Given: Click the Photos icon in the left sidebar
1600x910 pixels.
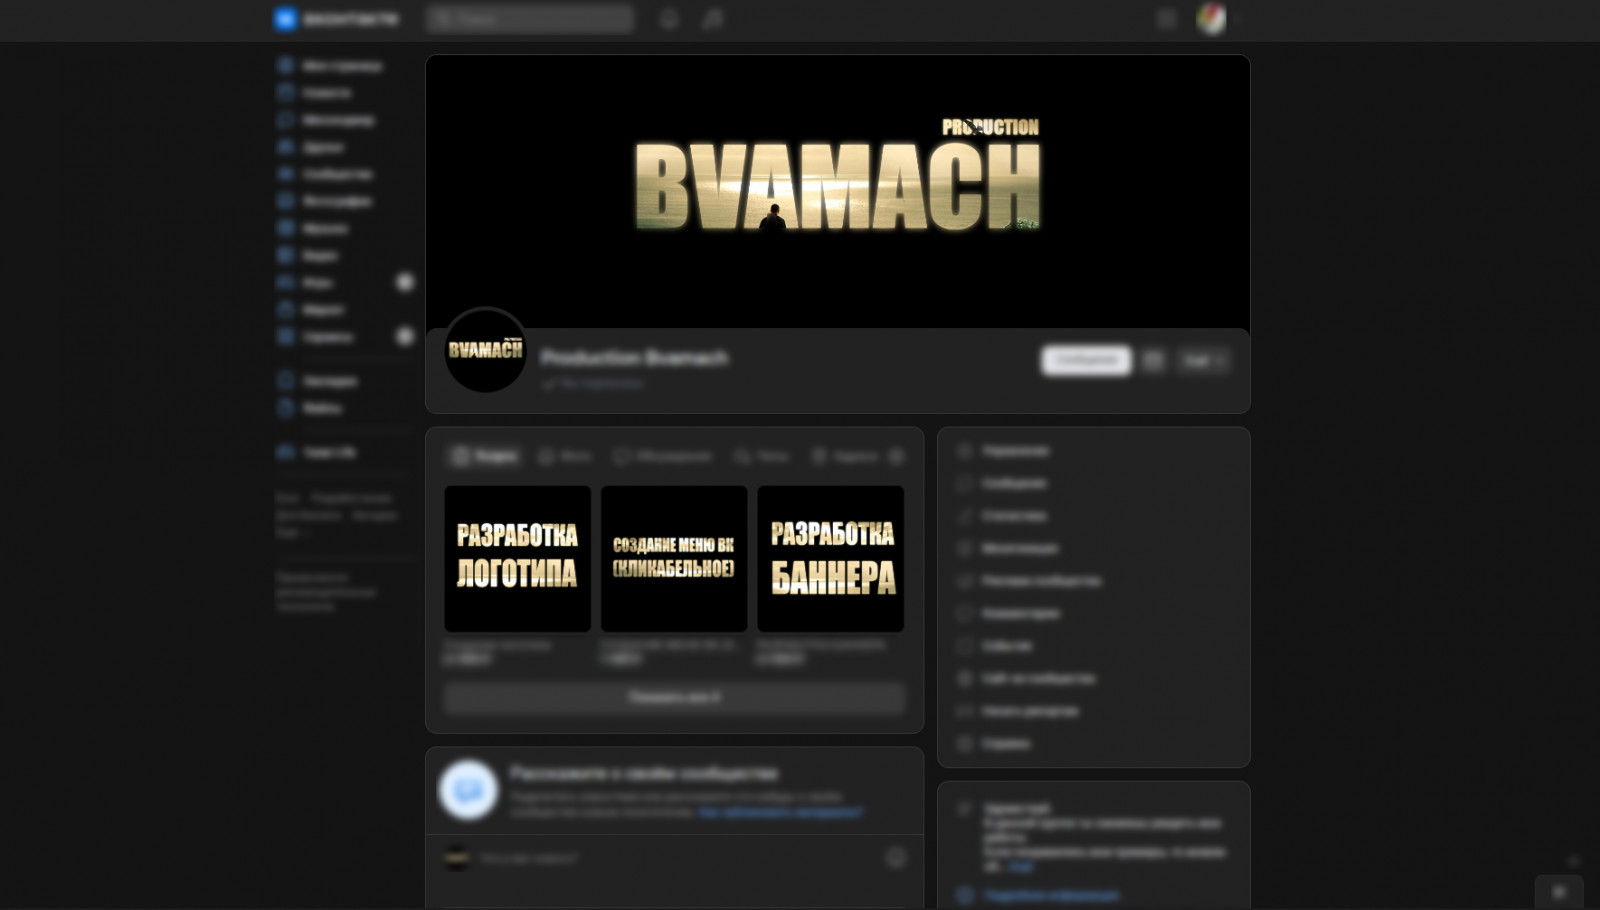Looking at the screenshot, I should coord(285,200).
